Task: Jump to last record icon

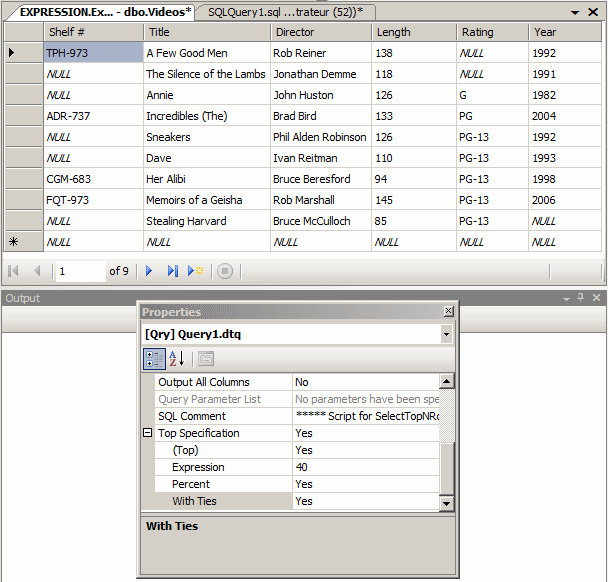Action: (x=173, y=271)
